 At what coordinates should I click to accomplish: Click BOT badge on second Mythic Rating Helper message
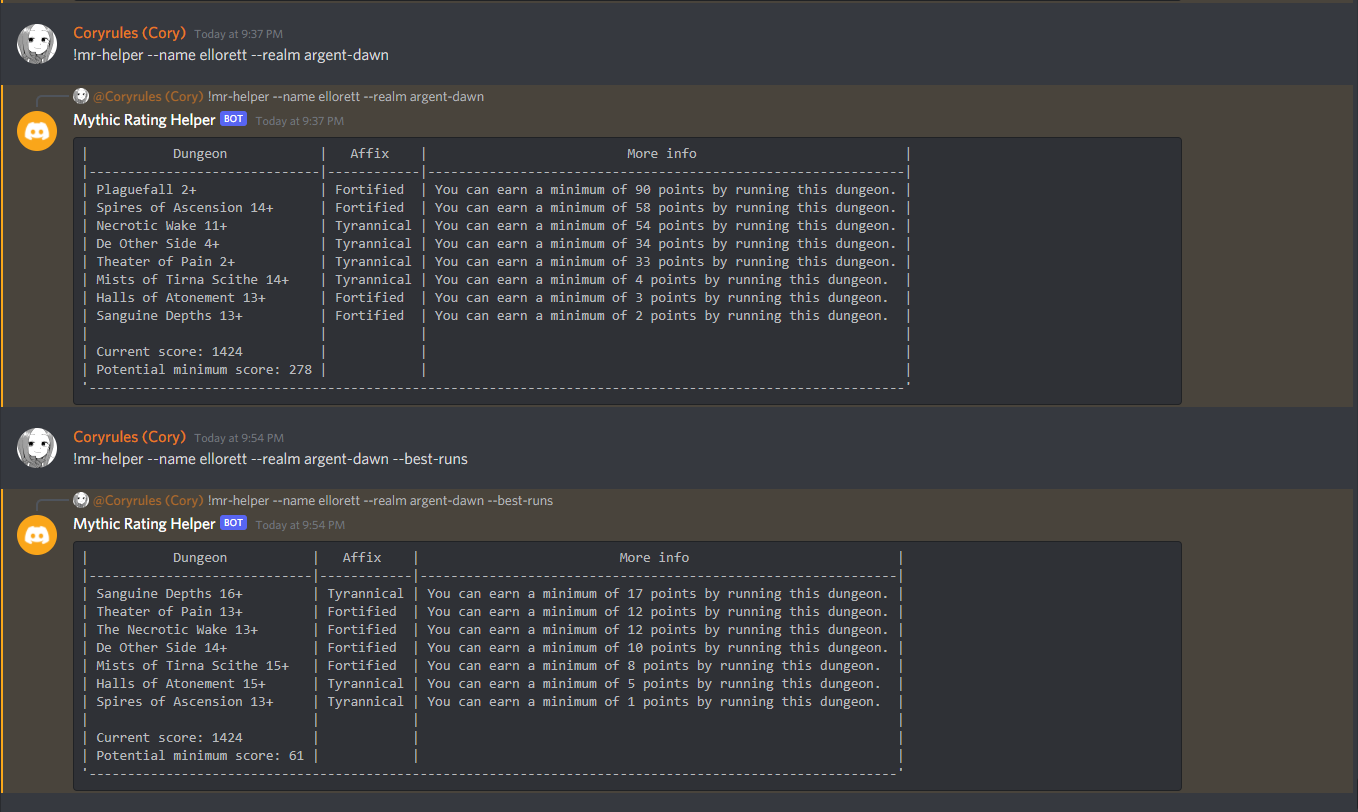point(233,523)
